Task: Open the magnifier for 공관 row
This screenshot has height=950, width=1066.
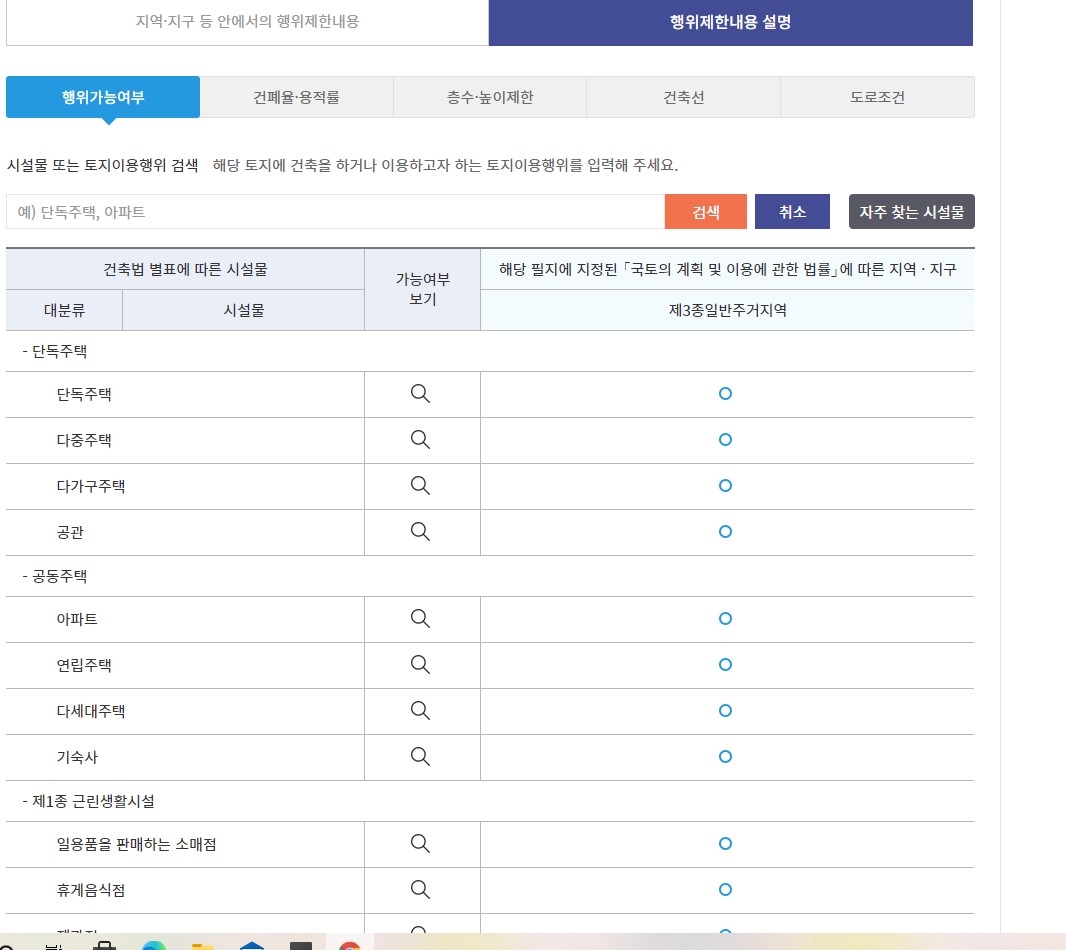Action: point(420,532)
